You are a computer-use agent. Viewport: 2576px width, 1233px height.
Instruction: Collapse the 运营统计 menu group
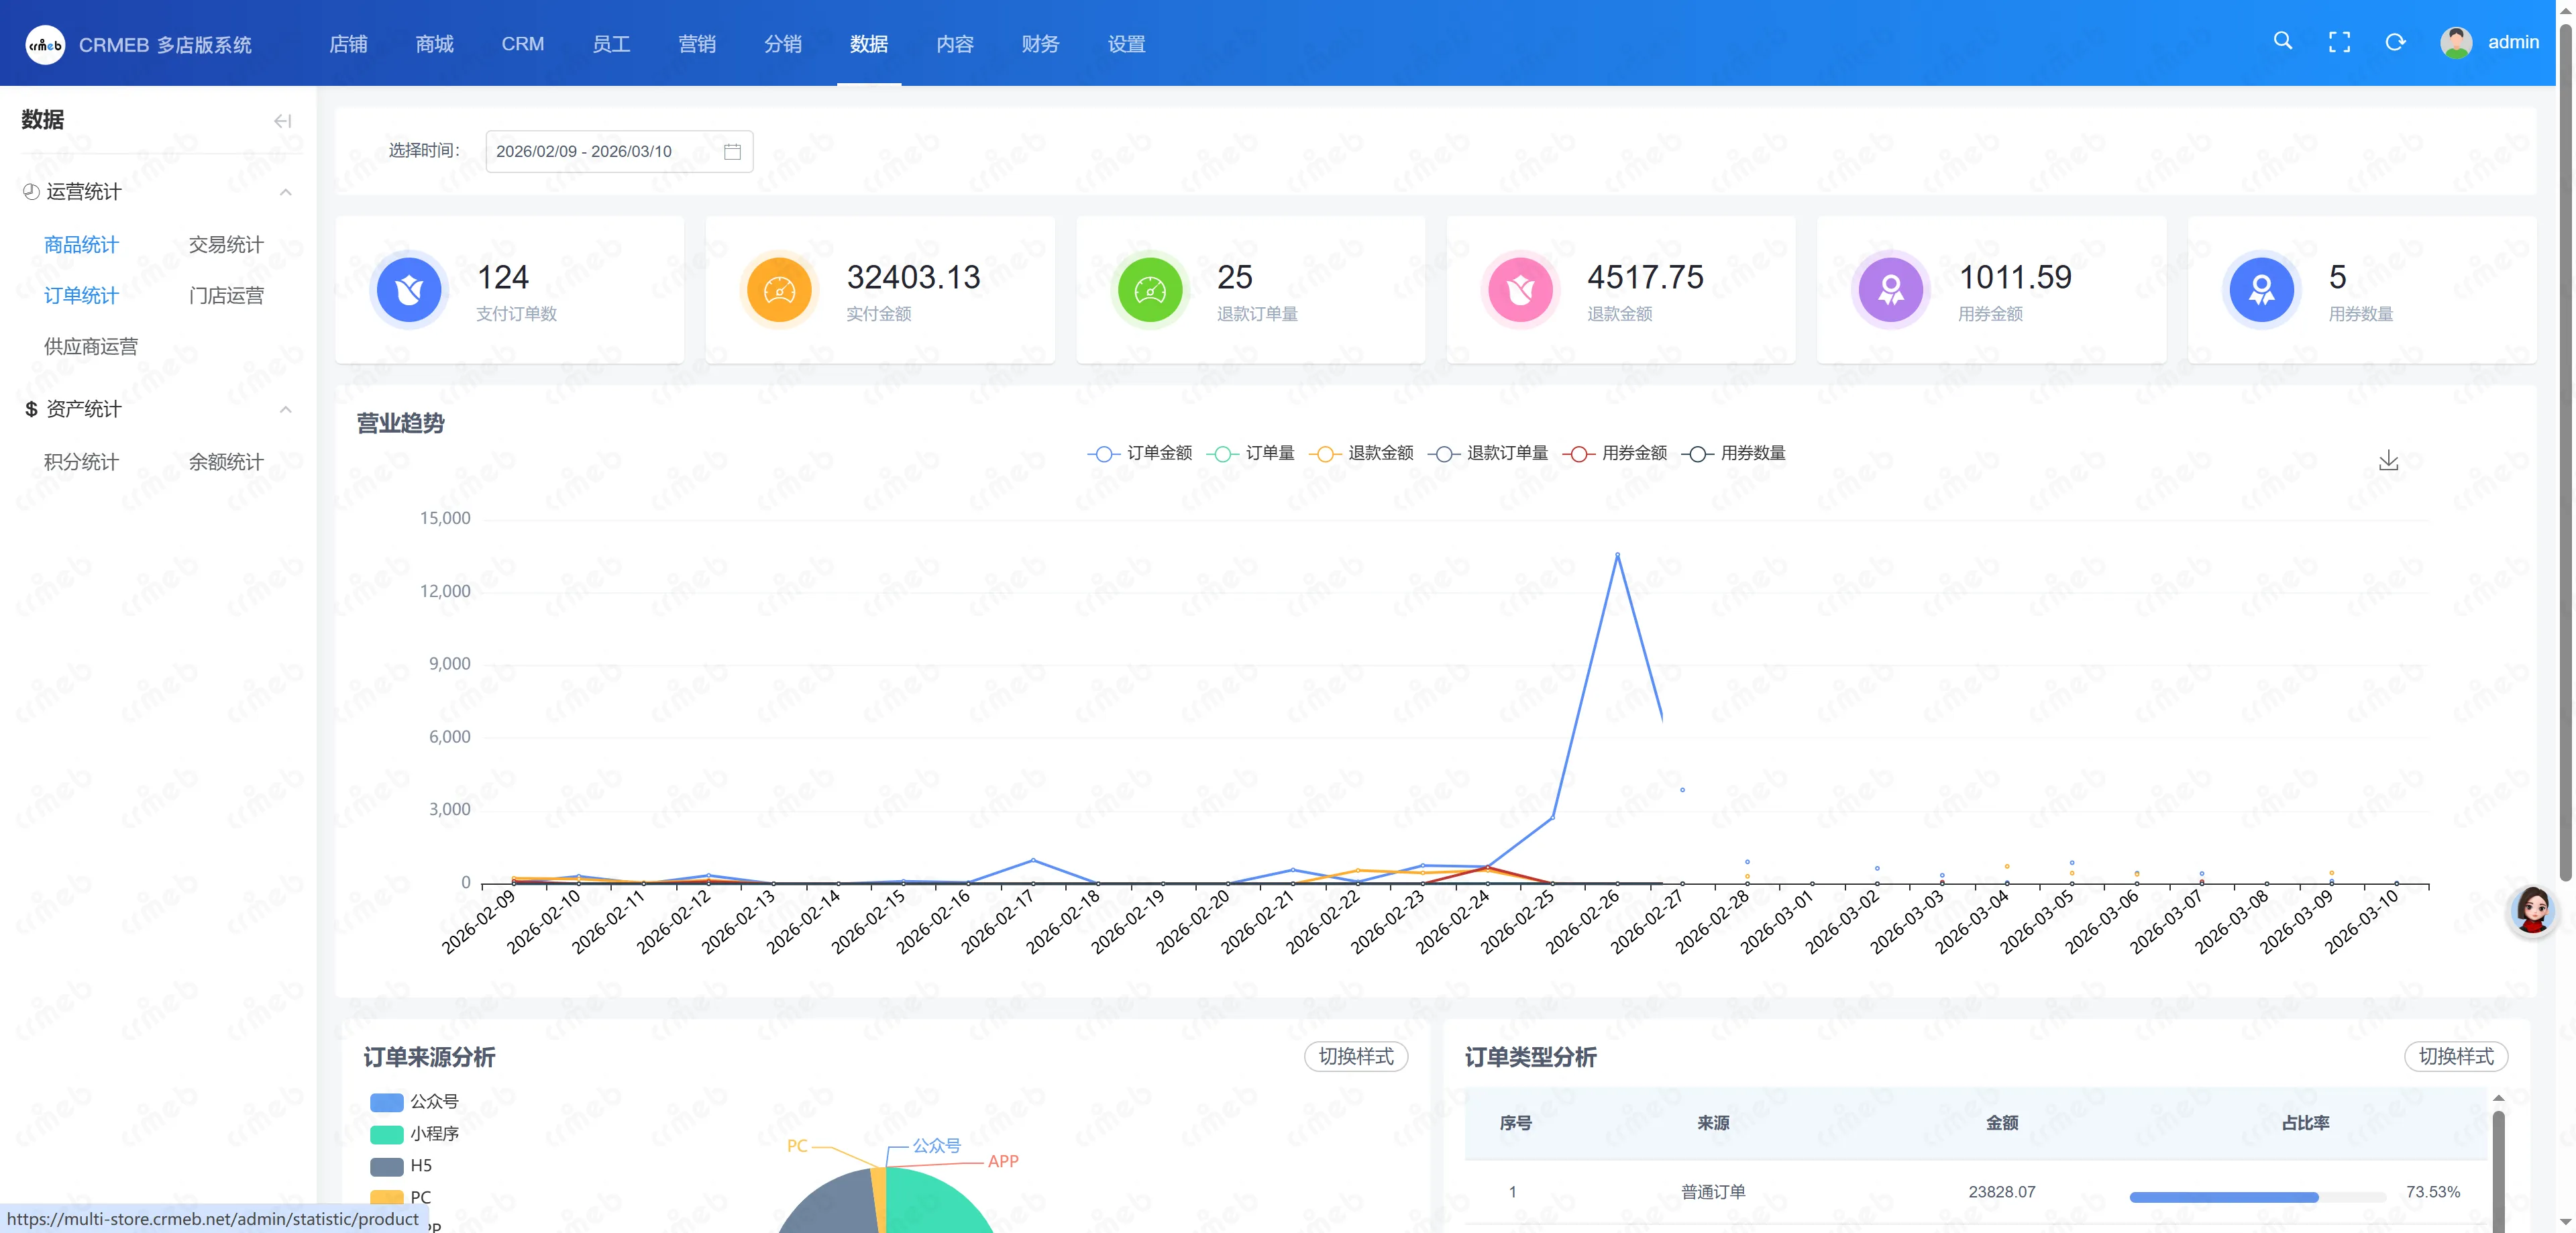point(286,192)
